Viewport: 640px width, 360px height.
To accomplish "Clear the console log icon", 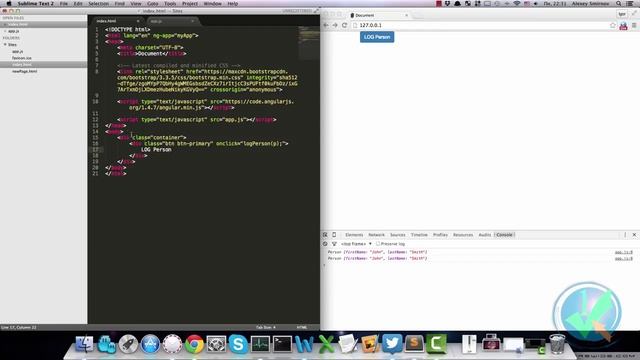I will tap(325, 244).
